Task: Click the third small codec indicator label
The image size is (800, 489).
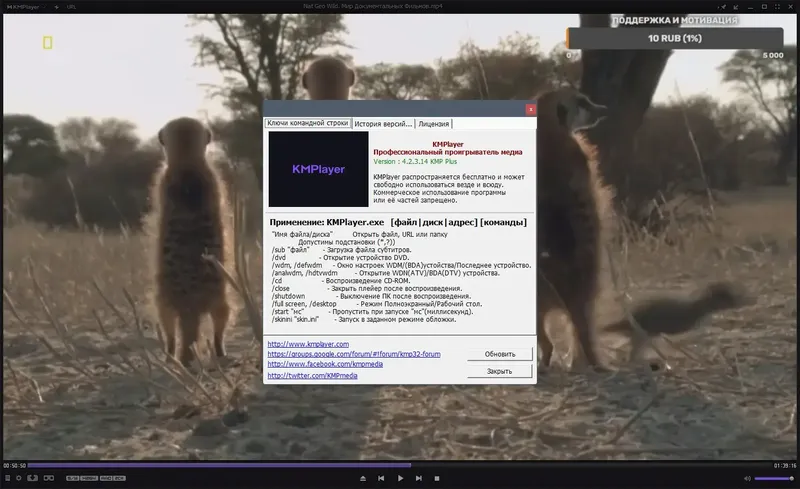Action: click(106, 478)
